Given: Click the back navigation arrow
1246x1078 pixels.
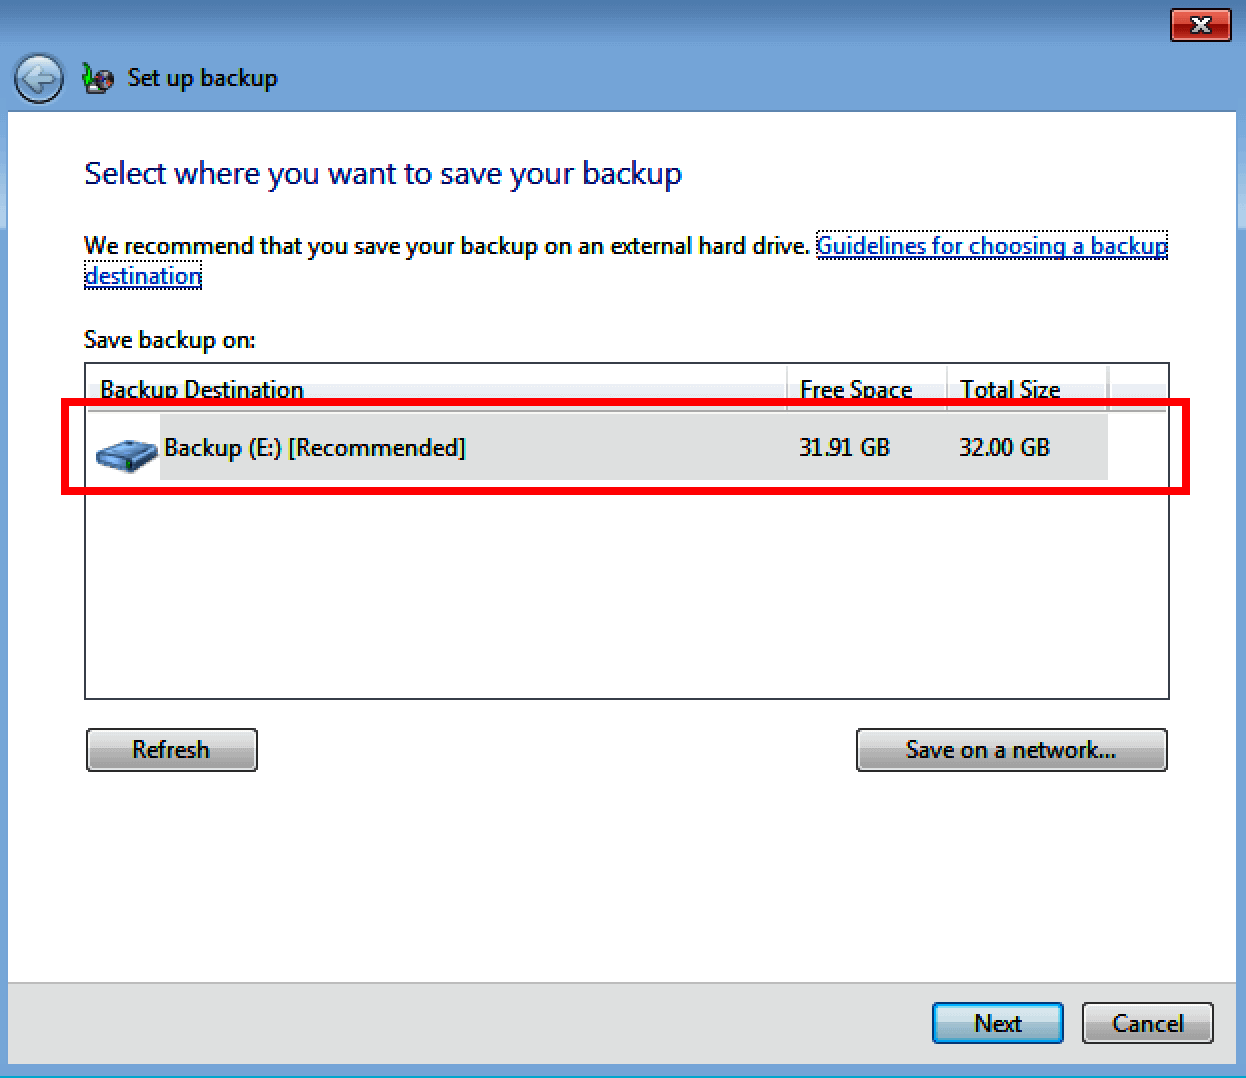Looking at the screenshot, I should point(38,78).
